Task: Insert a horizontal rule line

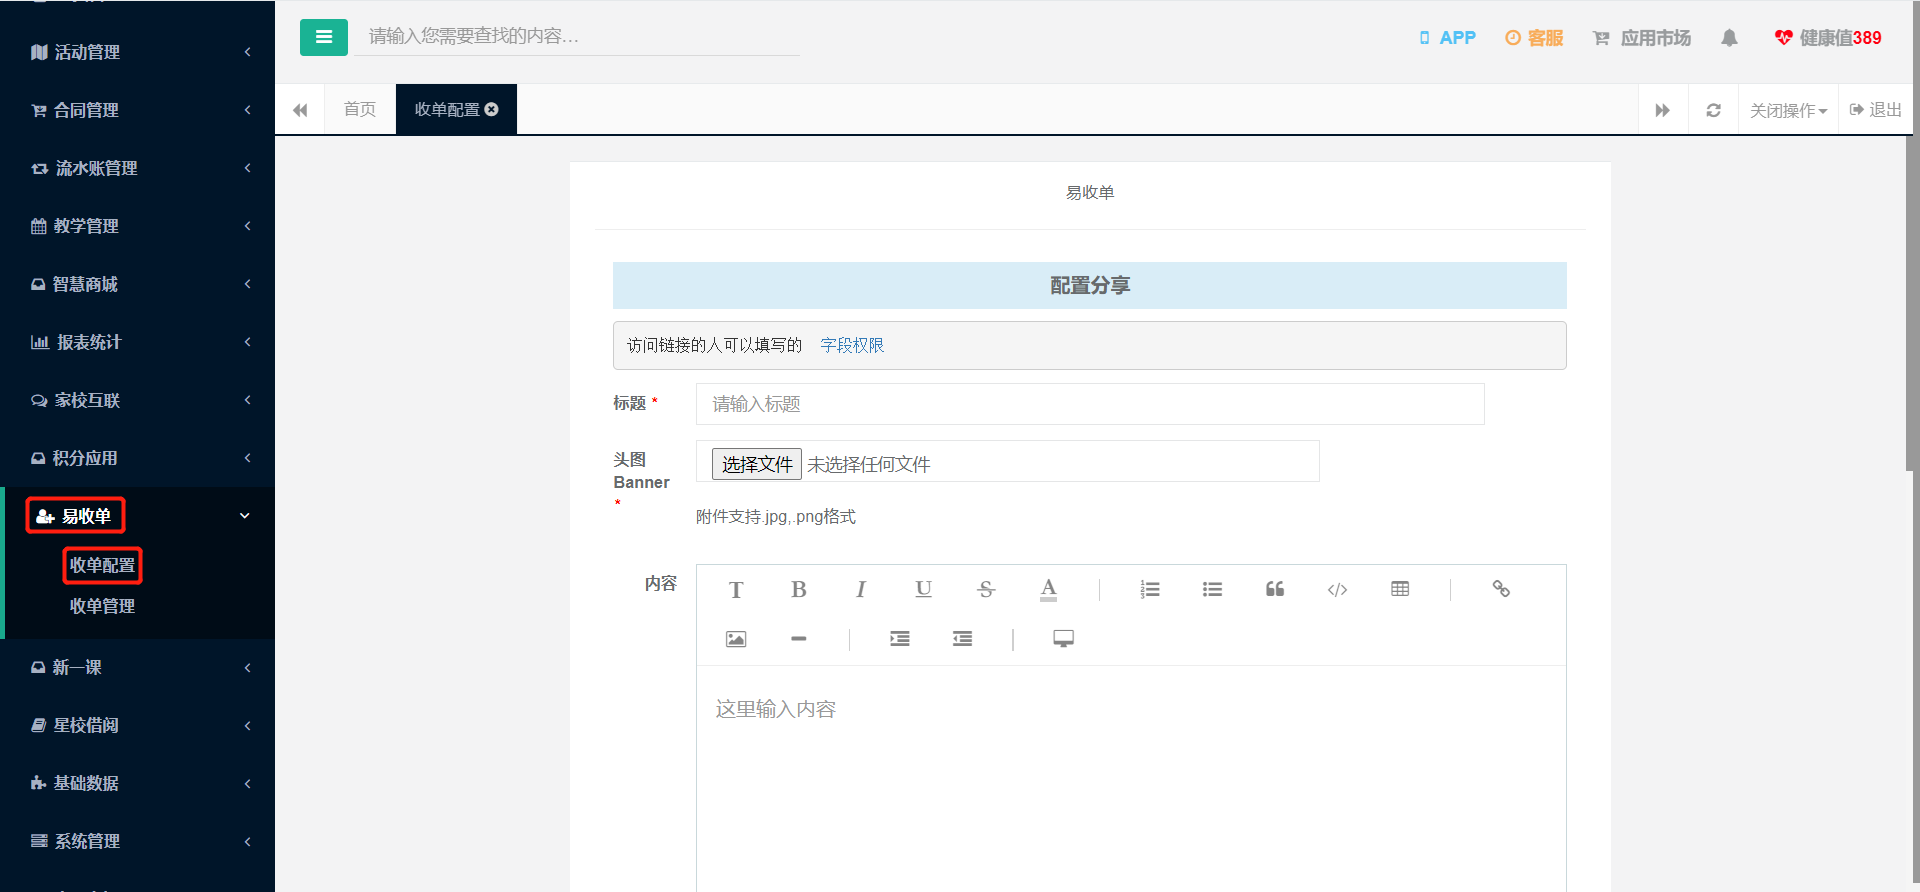Action: [x=798, y=639]
